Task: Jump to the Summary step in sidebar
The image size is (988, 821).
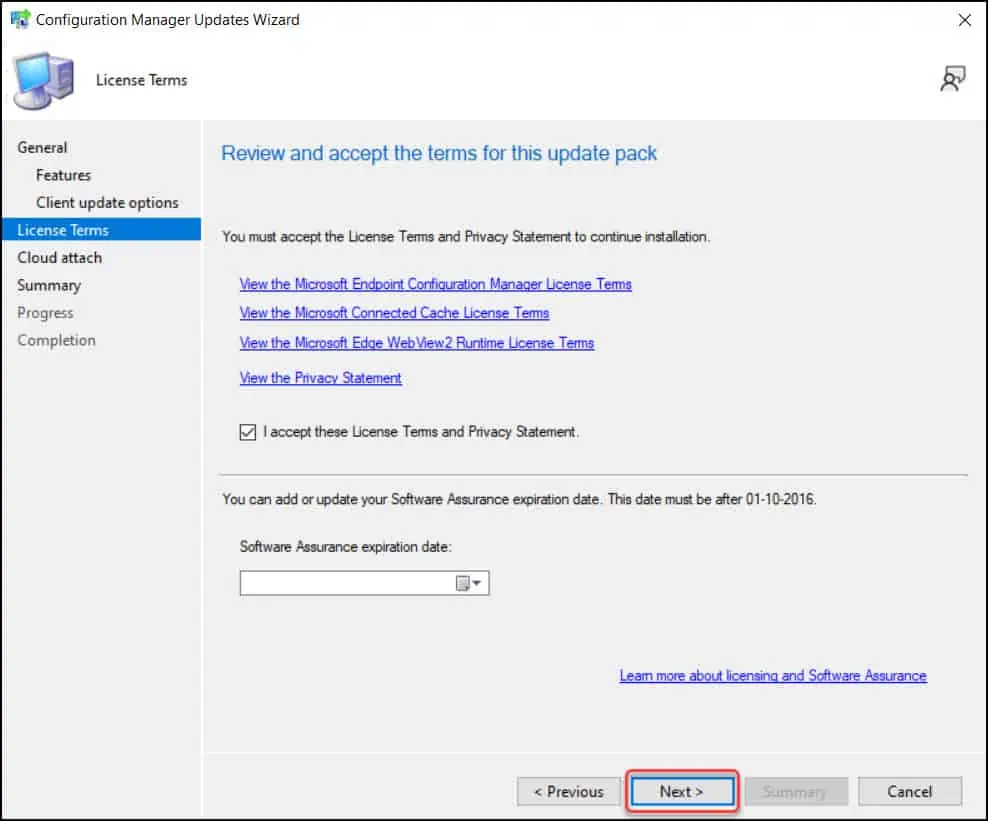Action: click(49, 285)
